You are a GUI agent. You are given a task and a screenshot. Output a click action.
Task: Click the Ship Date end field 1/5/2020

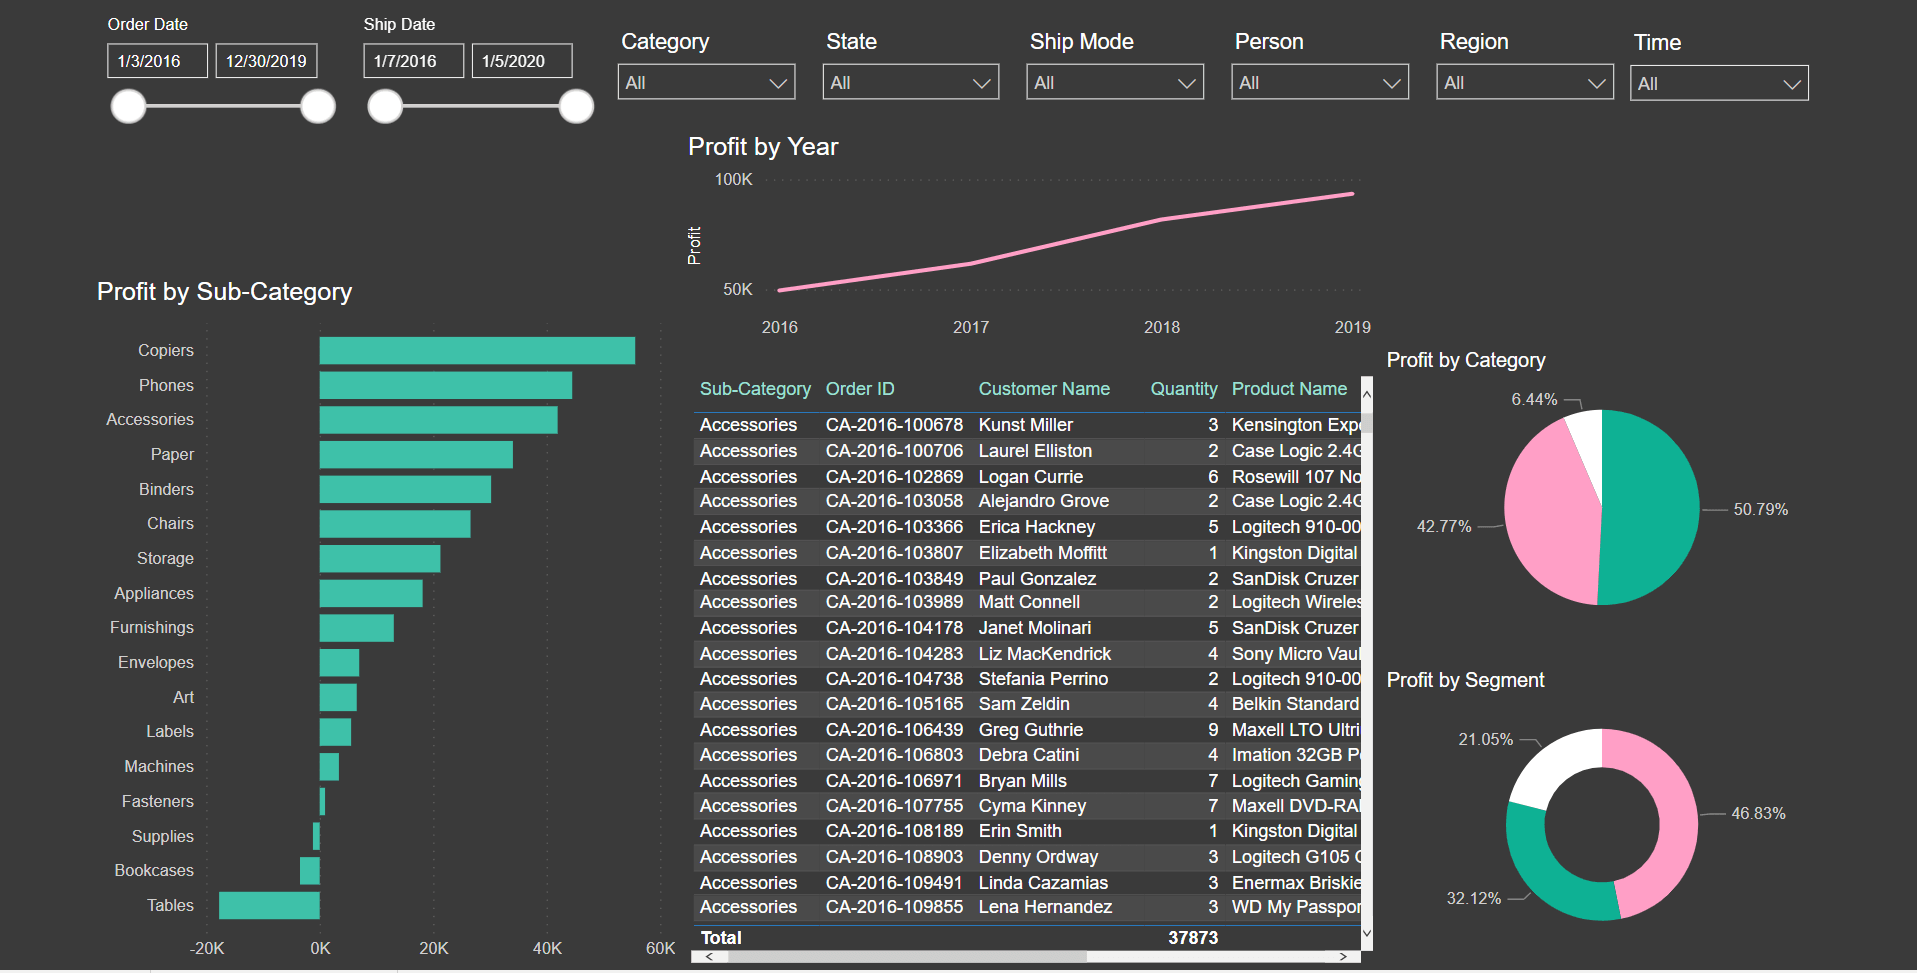coord(522,61)
